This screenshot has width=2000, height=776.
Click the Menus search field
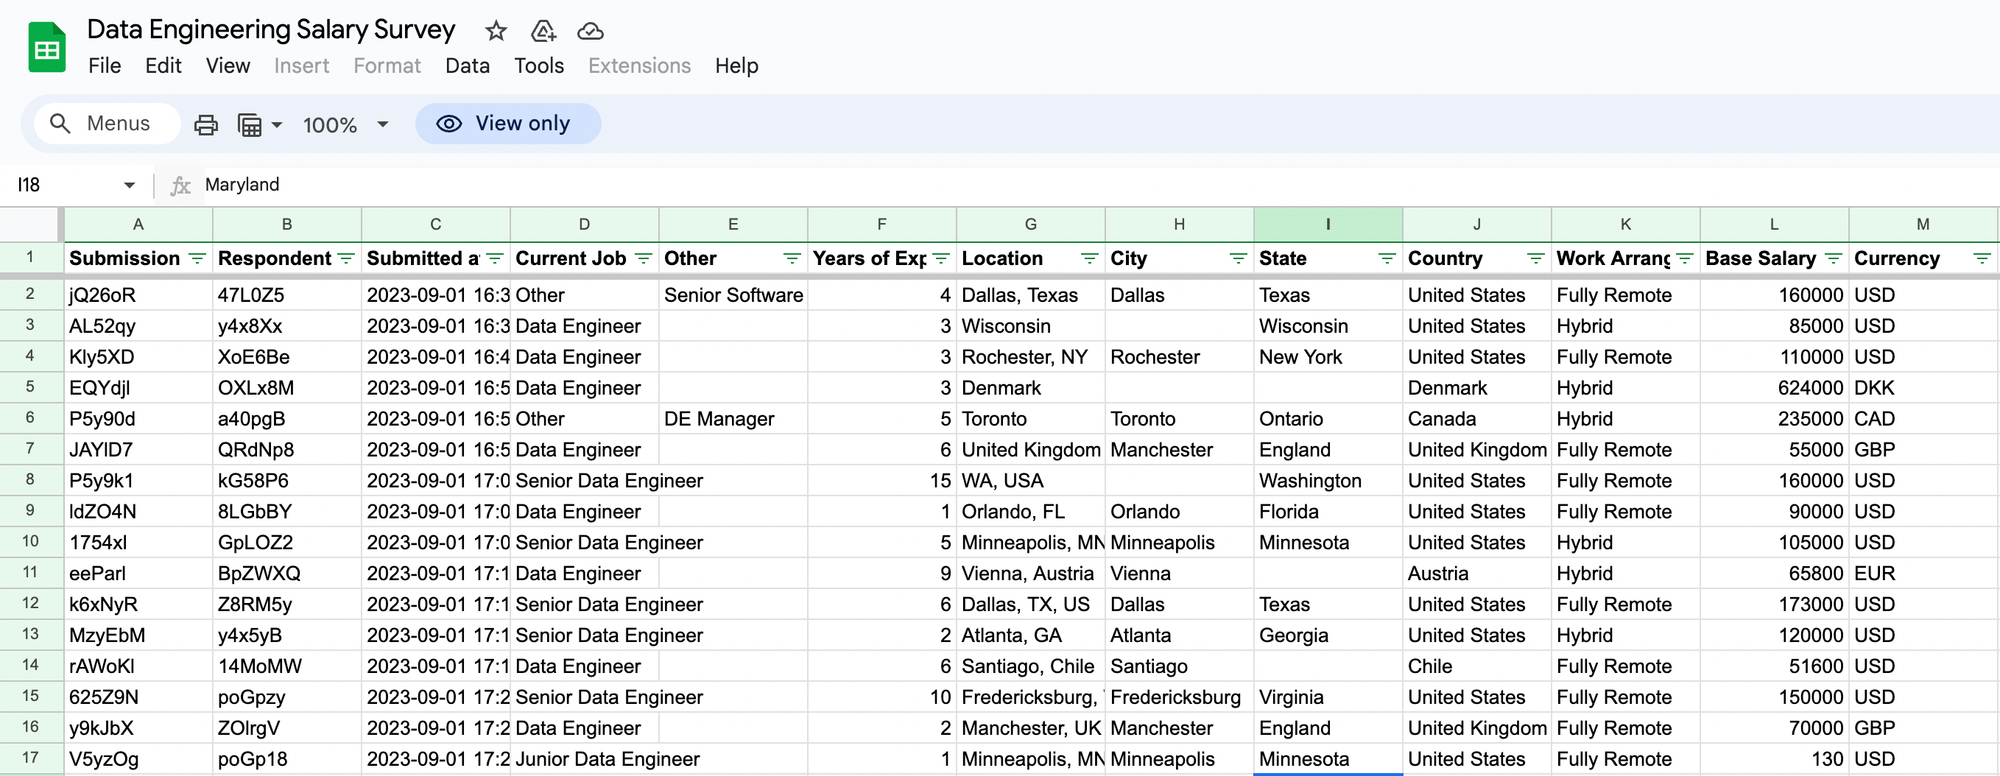pos(107,123)
